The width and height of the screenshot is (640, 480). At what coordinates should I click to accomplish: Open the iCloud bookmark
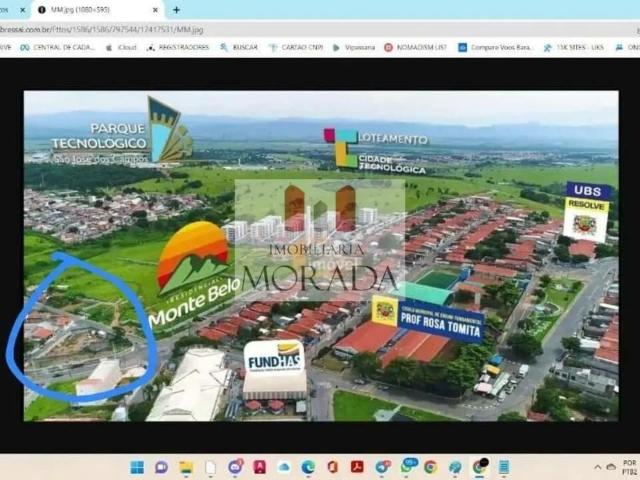click(121, 47)
